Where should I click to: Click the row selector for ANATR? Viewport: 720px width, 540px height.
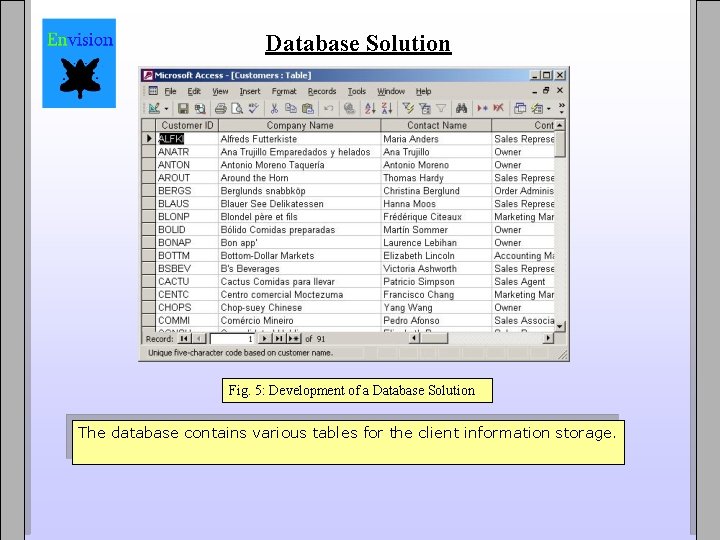[148, 152]
